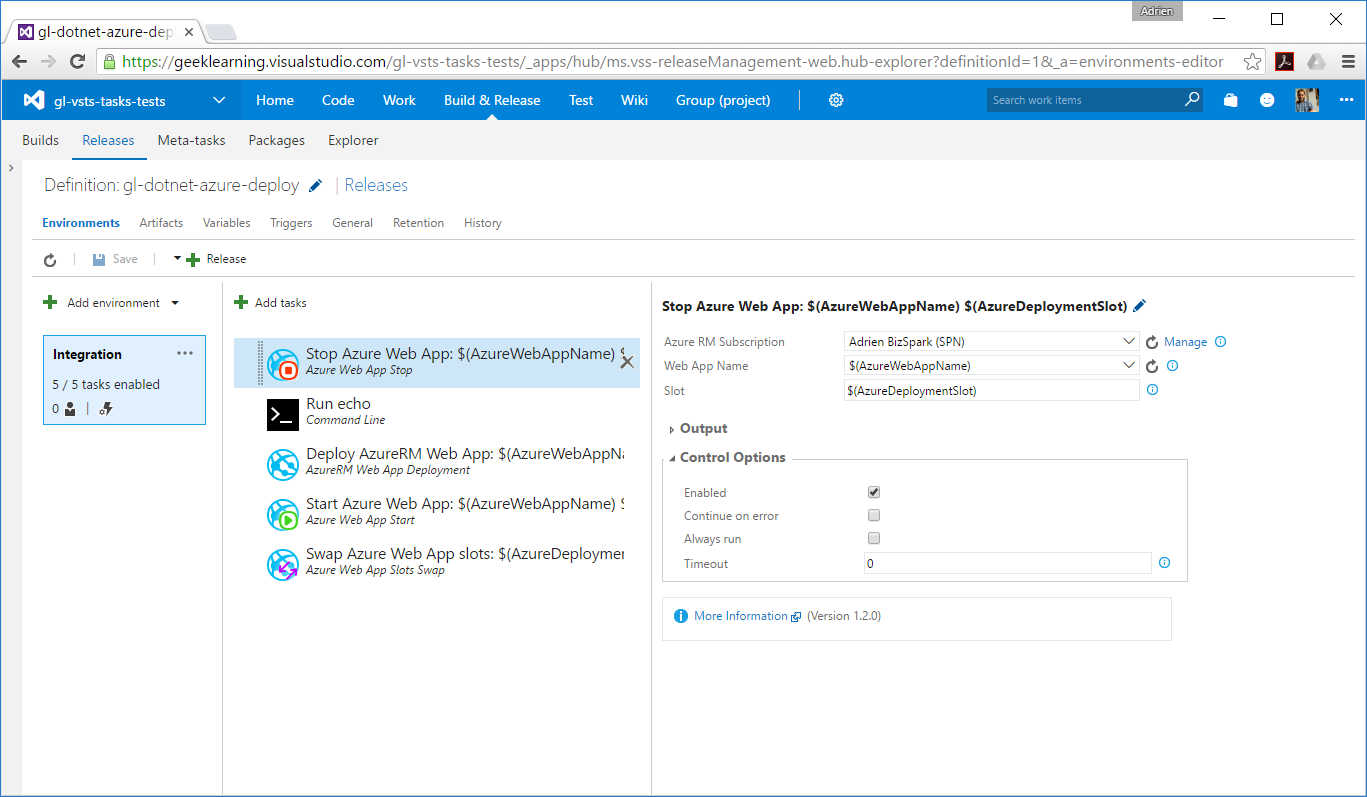The height and width of the screenshot is (797, 1367).
Task: Select the Deploy AzureRM Web App task
Action: (x=437, y=463)
